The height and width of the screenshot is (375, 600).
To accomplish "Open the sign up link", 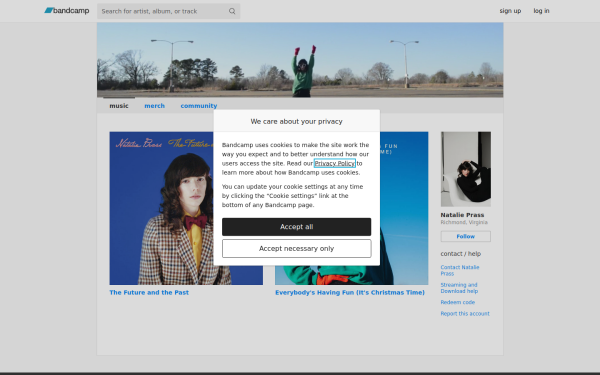I will coord(510,11).
